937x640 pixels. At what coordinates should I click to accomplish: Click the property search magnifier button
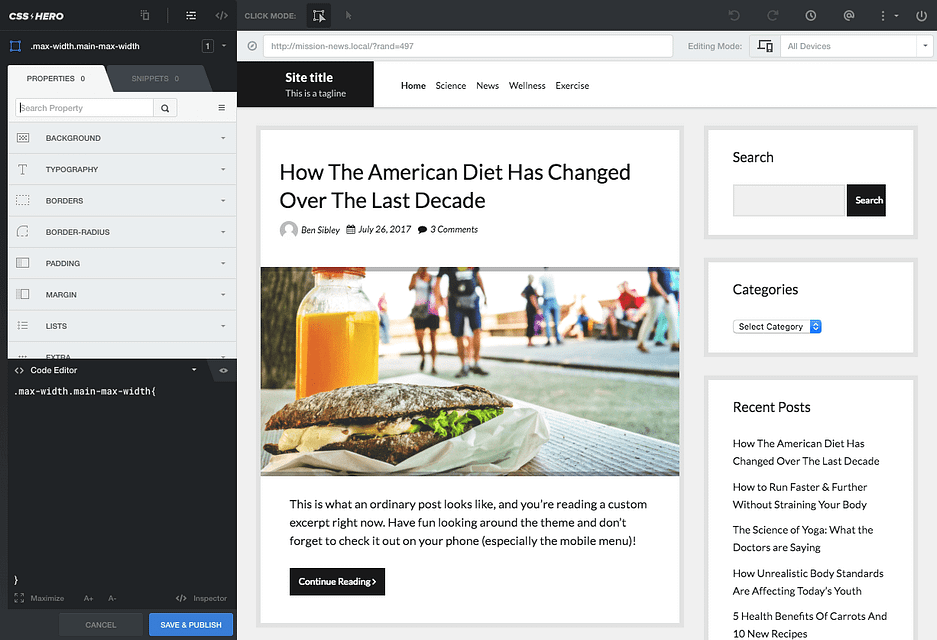[165, 108]
